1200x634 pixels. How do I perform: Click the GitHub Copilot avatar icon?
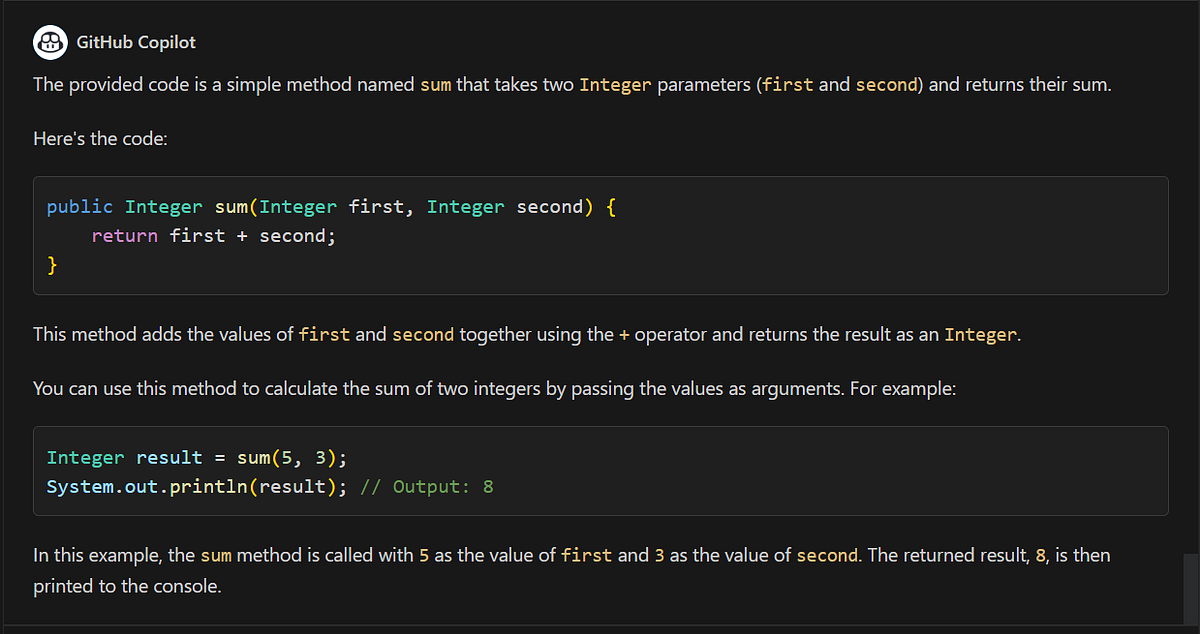coord(50,42)
